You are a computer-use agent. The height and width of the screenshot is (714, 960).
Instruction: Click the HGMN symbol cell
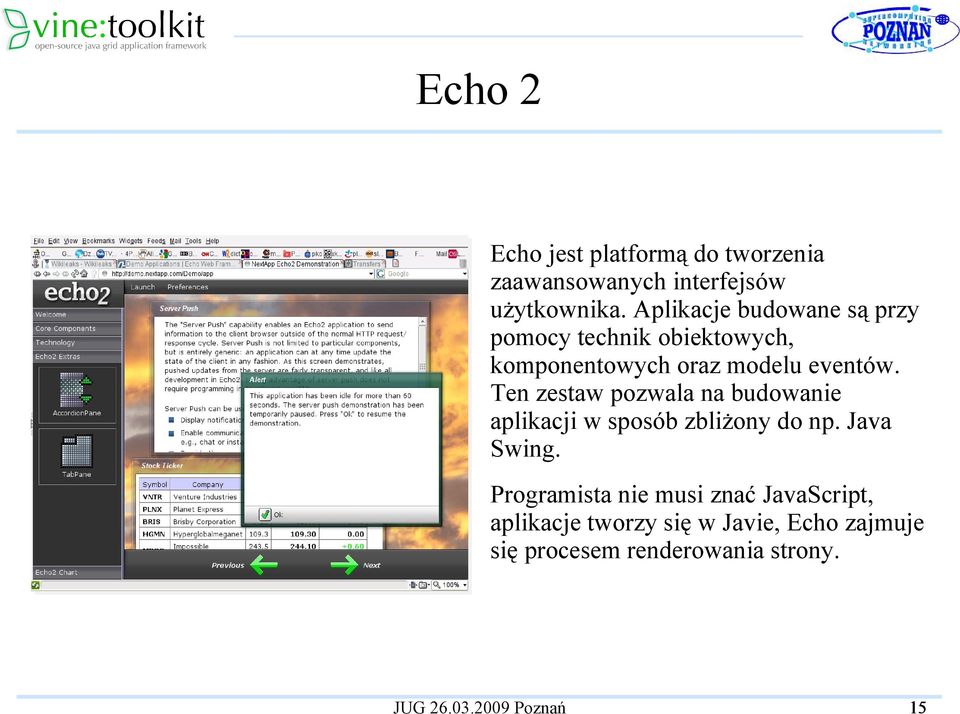coord(154,534)
